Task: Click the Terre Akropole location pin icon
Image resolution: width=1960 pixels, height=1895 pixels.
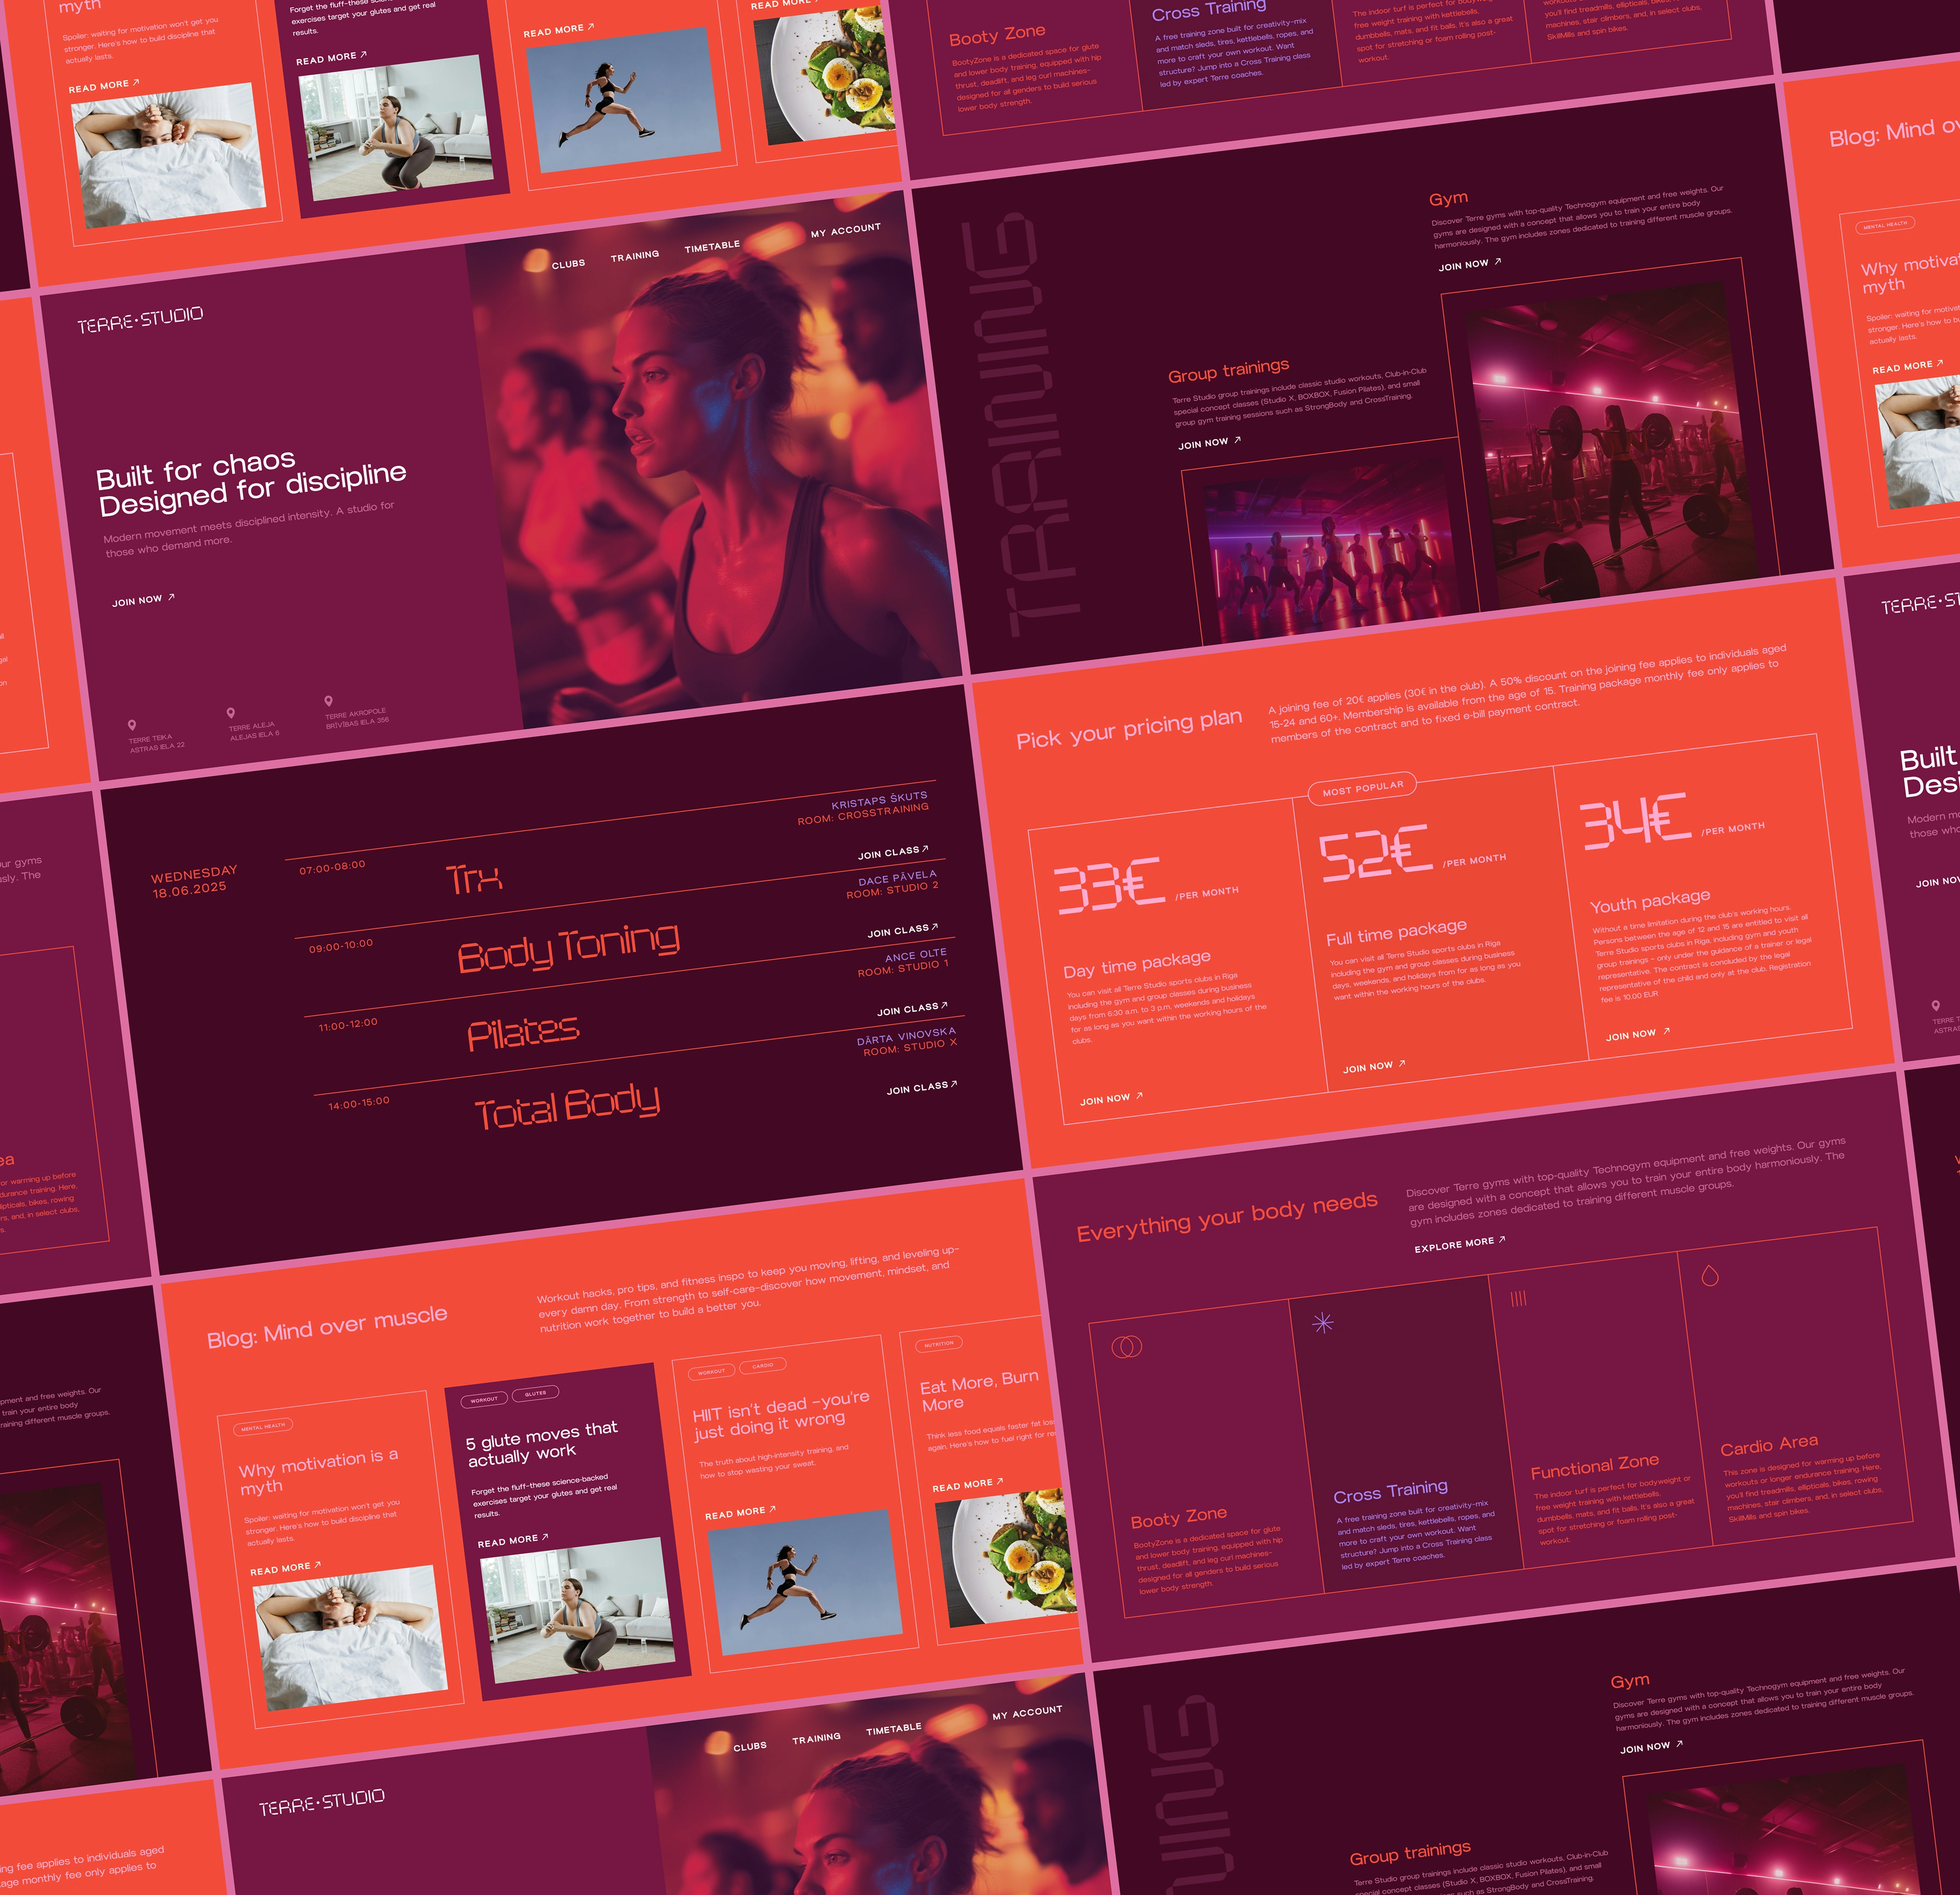Action: click(x=328, y=701)
